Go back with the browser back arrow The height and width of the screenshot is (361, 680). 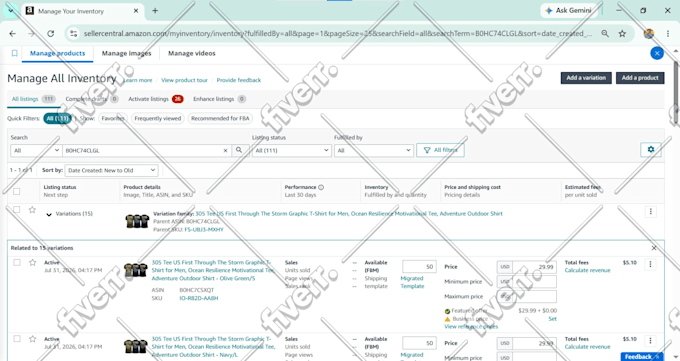coord(13,33)
